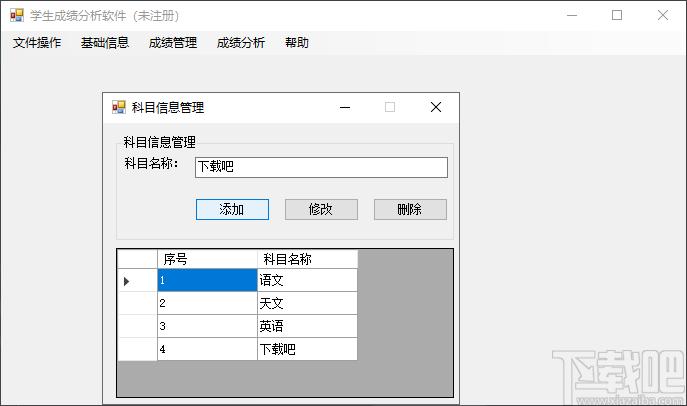Focus the 科目名称 input field
This screenshot has width=687, height=406.
(321, 167)
